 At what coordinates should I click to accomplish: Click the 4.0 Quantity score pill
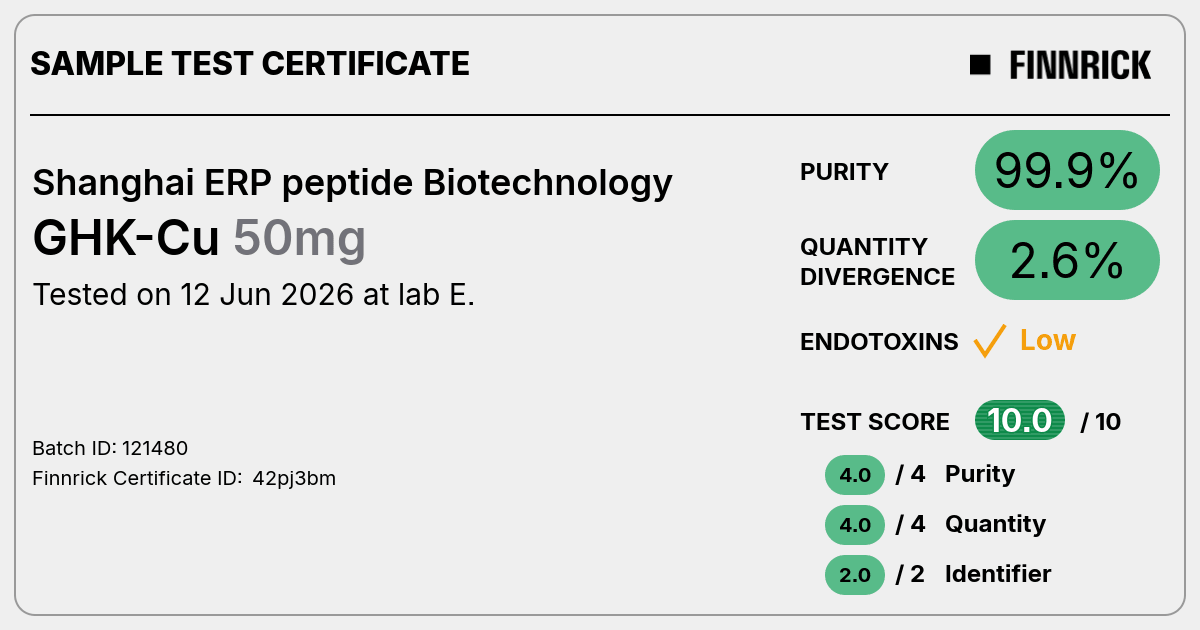(x=855, y=524)
